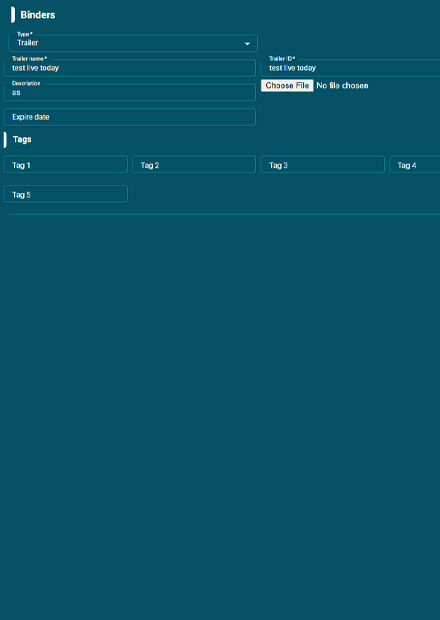Click the dropdown arrow in Type field
This screenshot has width=440, height=620.
247,44
